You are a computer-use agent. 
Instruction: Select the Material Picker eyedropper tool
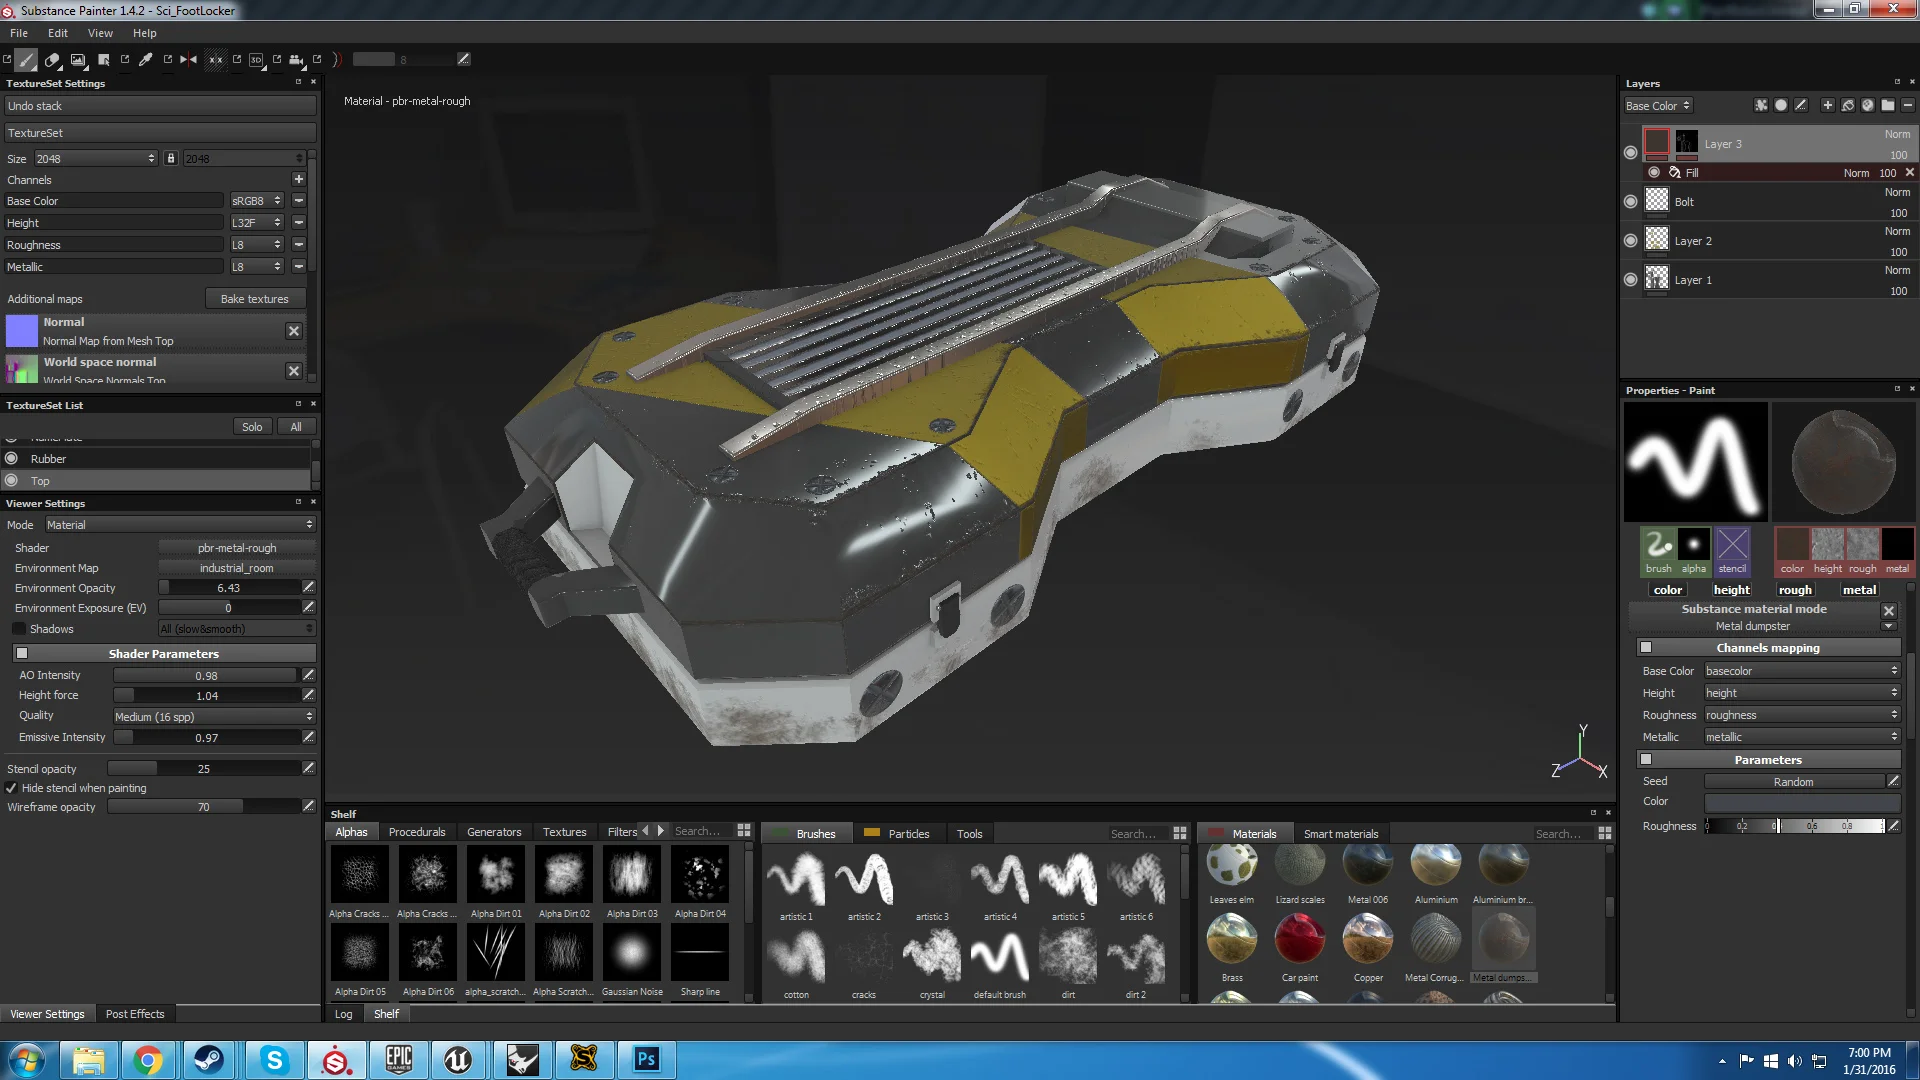tap(146, 60)
